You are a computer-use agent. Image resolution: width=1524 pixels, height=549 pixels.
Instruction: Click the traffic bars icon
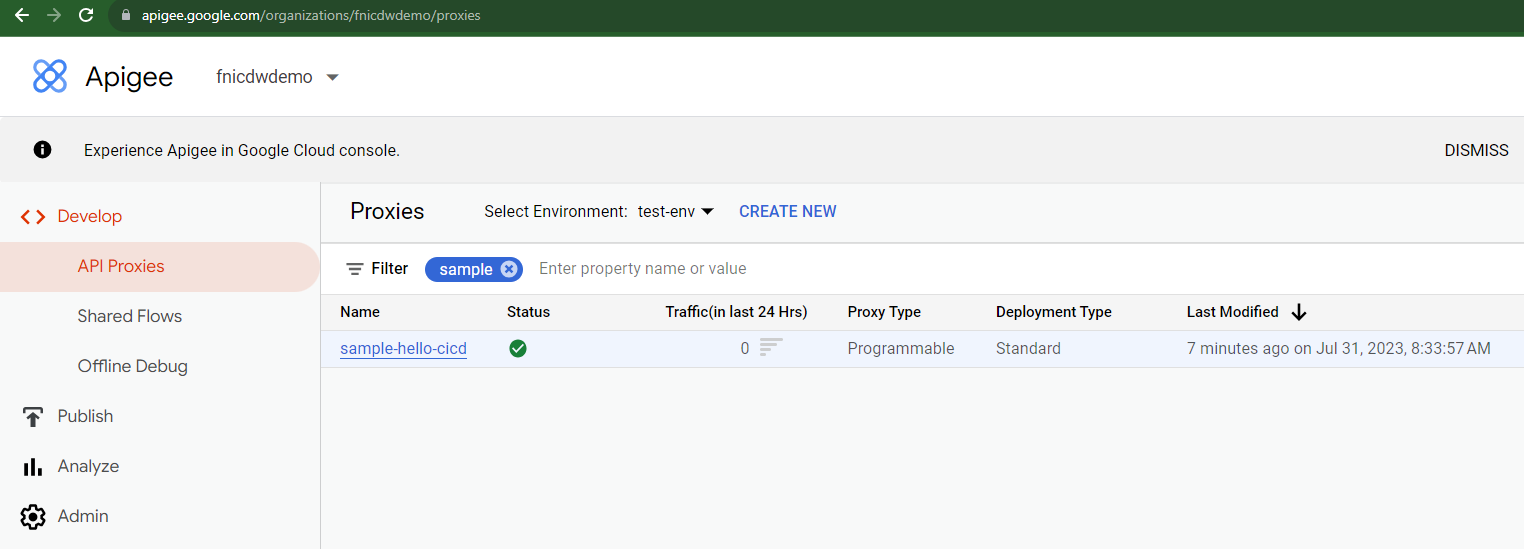pos(770,348)
